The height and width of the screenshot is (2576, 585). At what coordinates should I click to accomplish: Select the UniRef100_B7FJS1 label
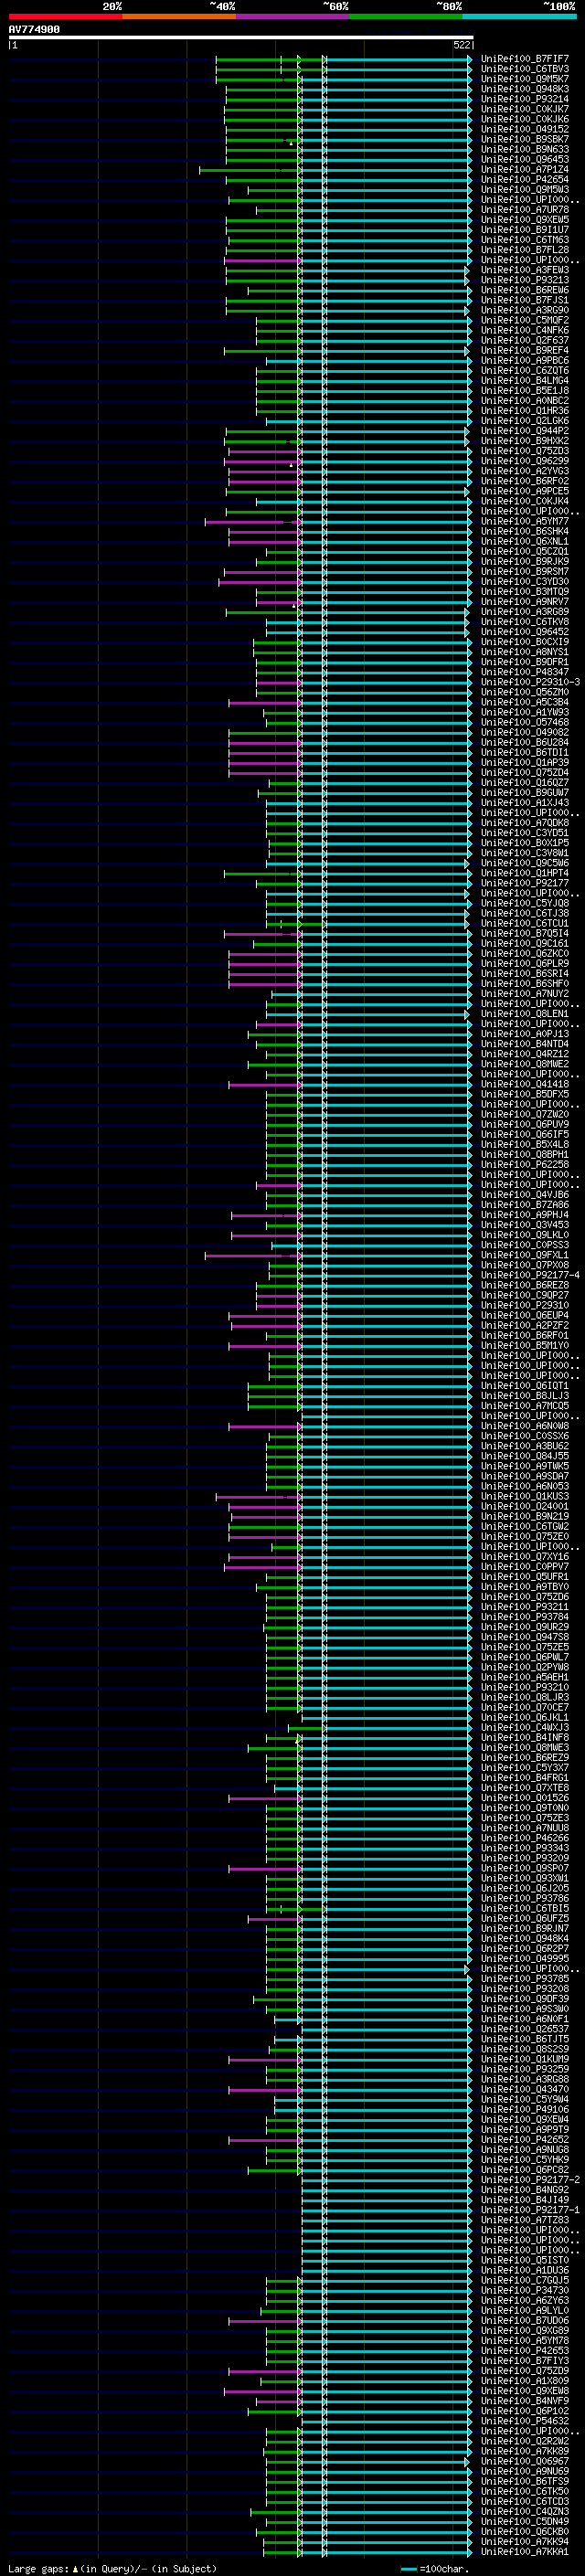tap(524, 300)
